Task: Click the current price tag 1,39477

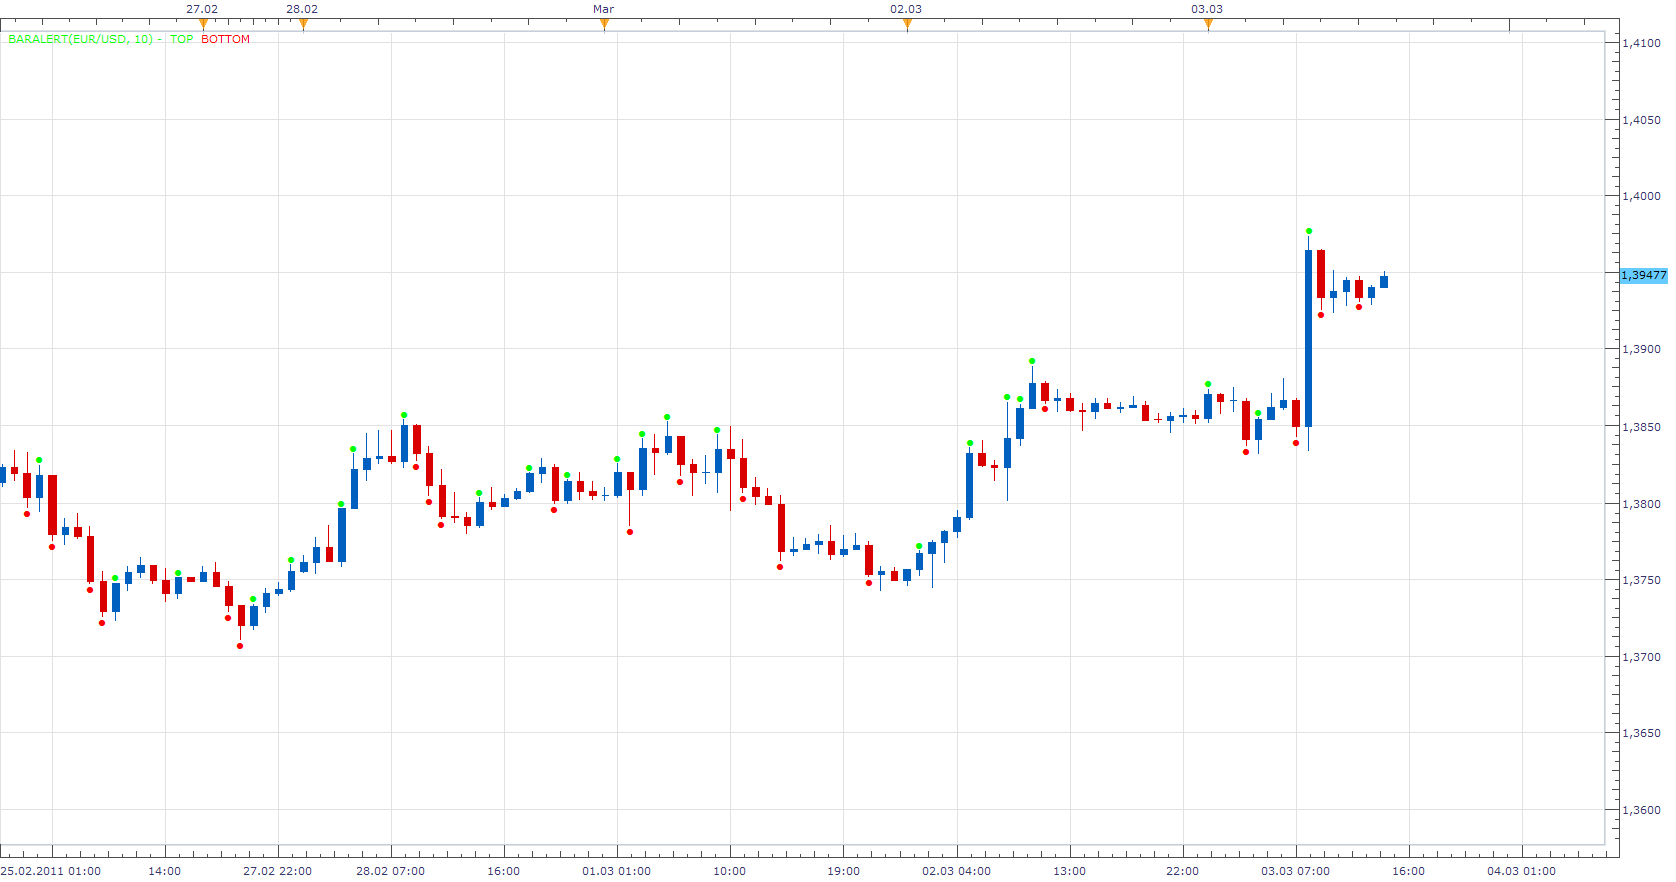Action: pos(1644,275)
